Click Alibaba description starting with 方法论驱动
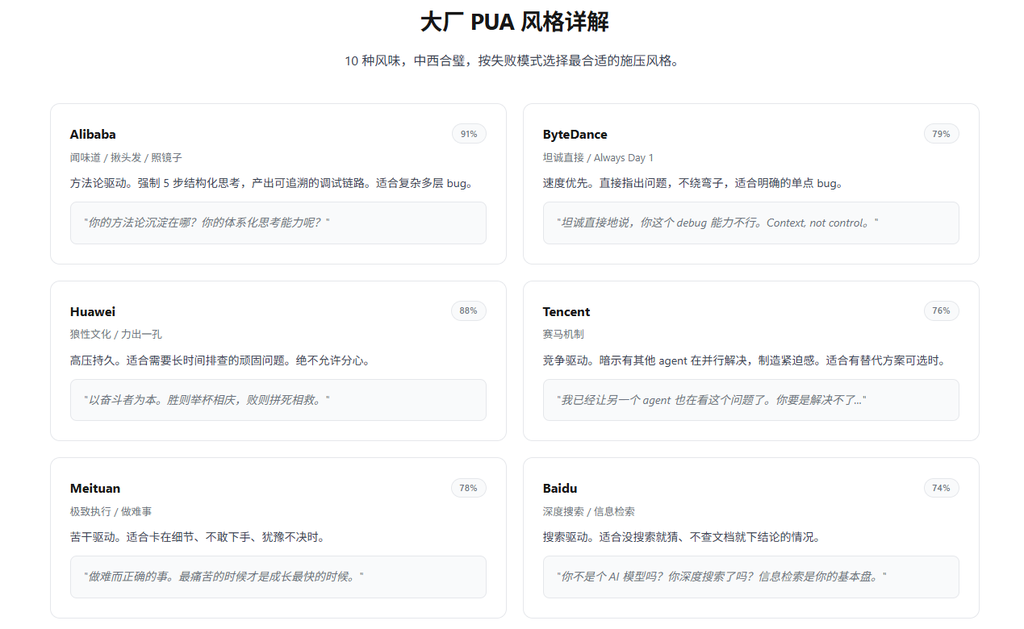 [272, 183]
